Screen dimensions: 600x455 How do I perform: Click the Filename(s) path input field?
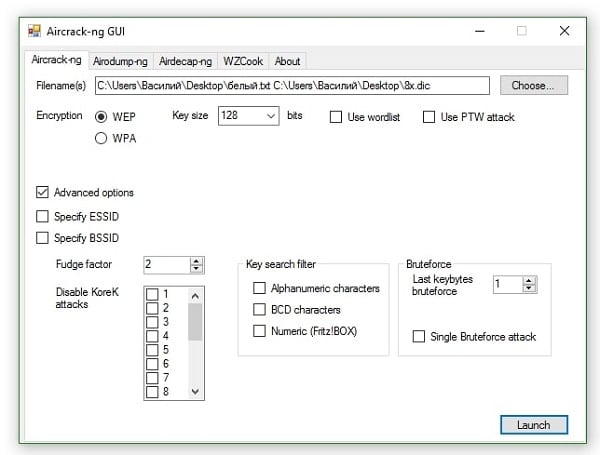(292, 86)
